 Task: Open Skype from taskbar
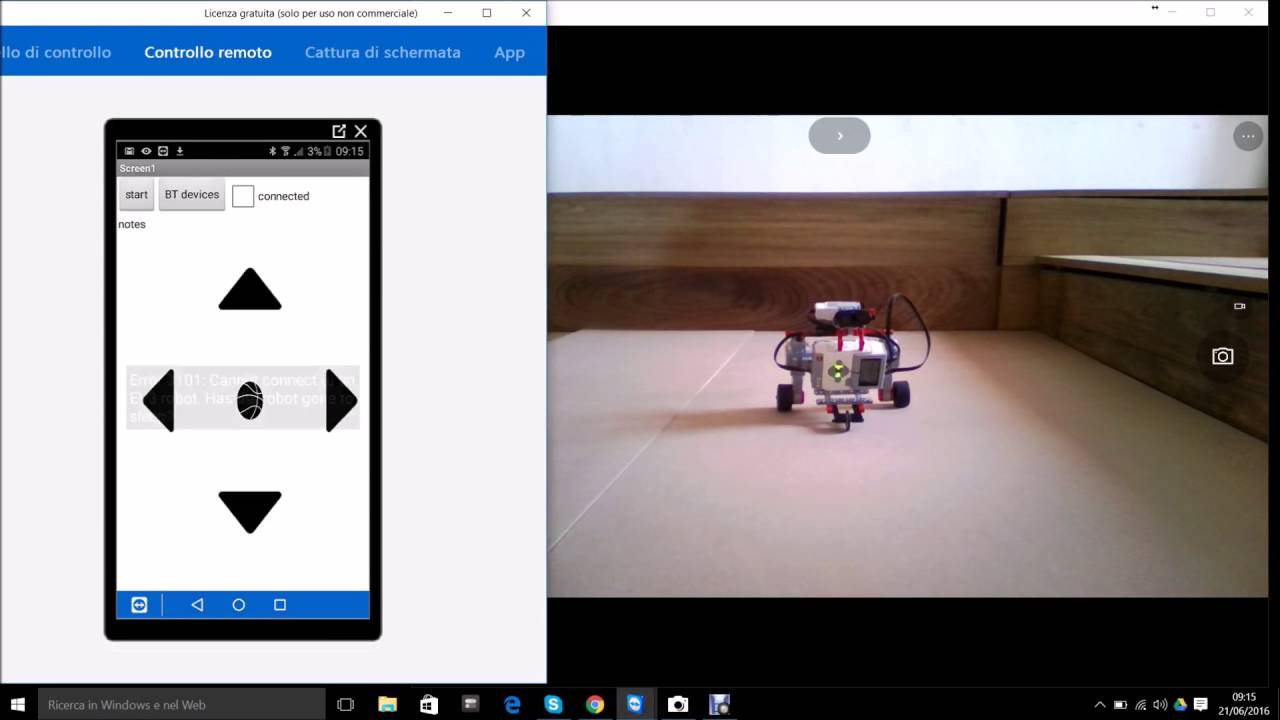pos(553,704)
